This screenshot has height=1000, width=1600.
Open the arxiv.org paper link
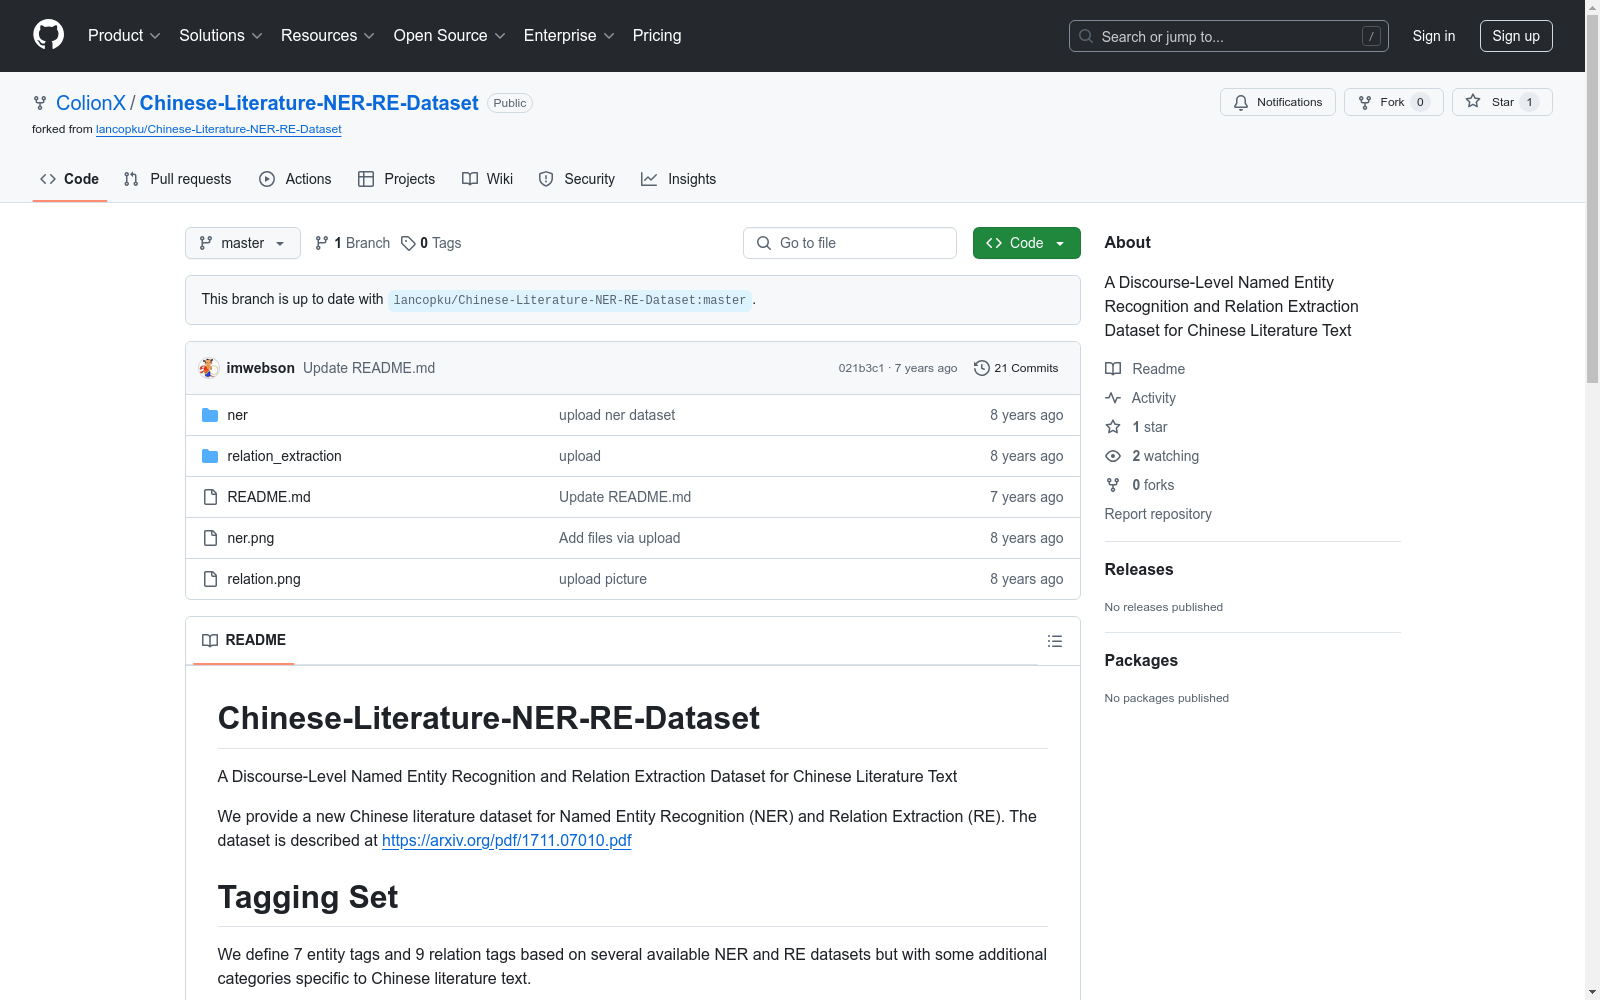point(506,841)
